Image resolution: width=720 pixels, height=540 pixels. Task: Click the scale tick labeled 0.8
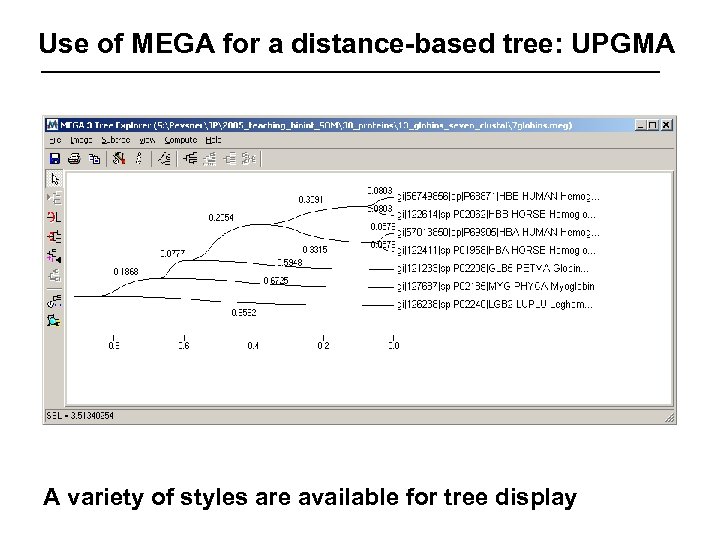pos(114,345)
